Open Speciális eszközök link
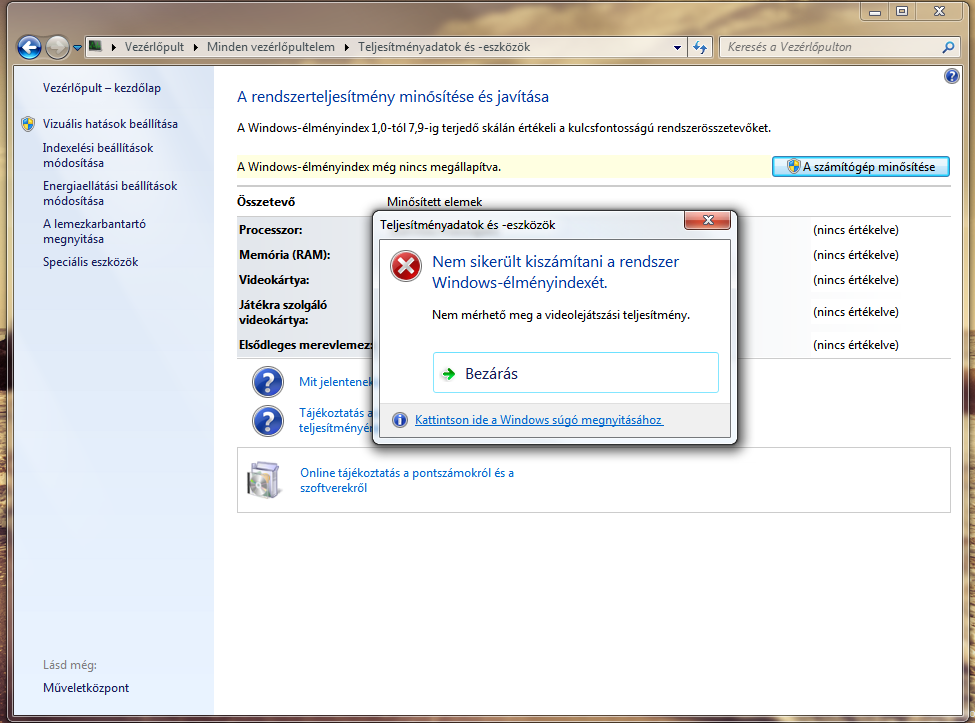 pyautogui.click(x=91, y=262)
